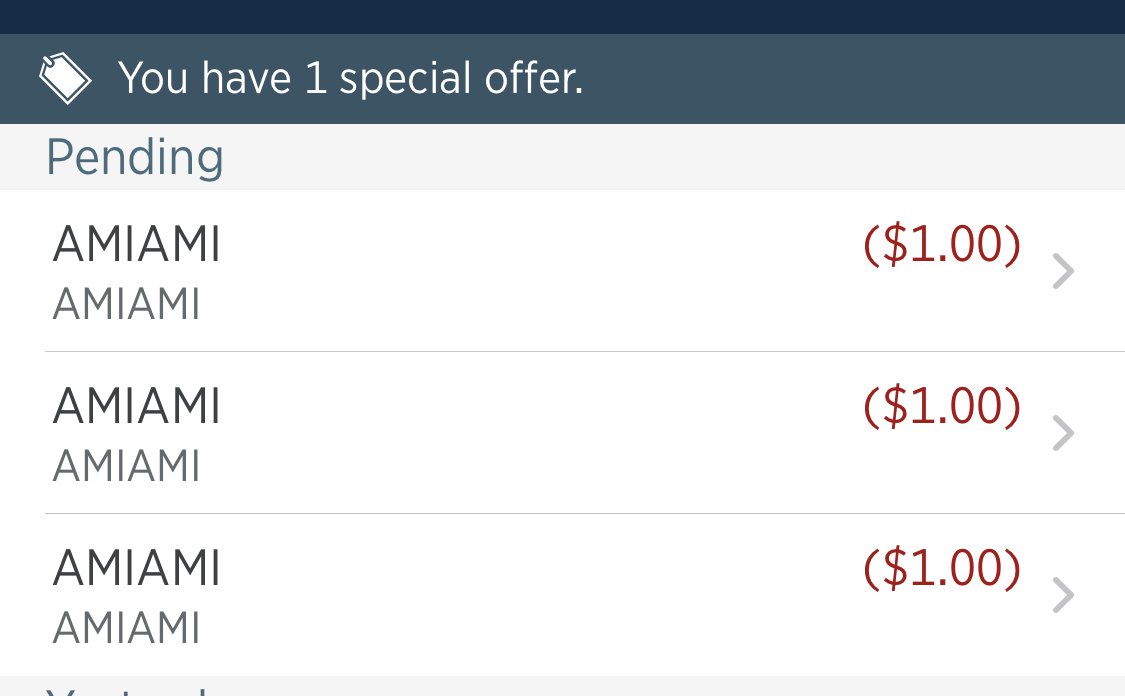Click the divider between first and second transactions
Screen dimensions: 1125x696
(584, 352)
